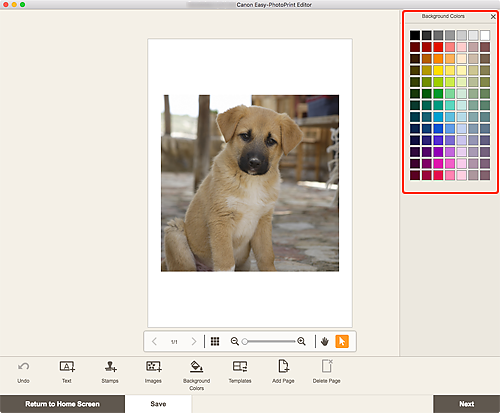This screenshot has width=500, height=413.
Task: Open Background Colors in the bottom toolbar
Action: (x=197, y=367)
